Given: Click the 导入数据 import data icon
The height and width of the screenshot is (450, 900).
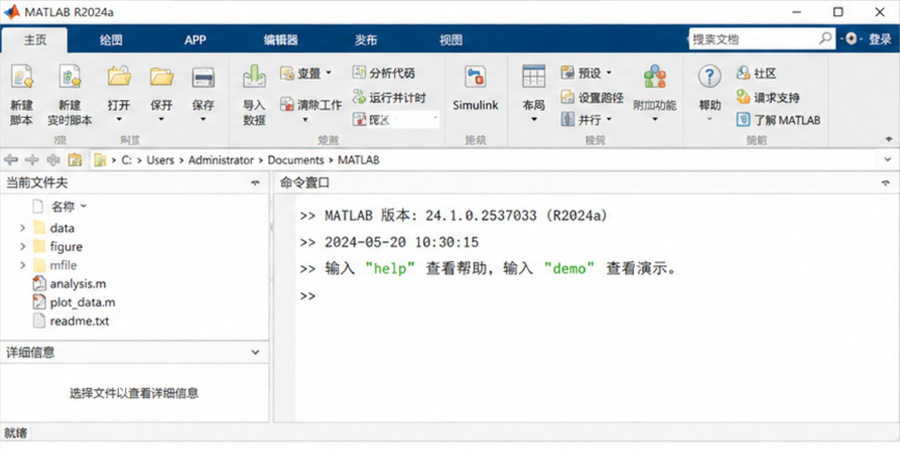Looking at the screenshot, I should pos(254,76).
